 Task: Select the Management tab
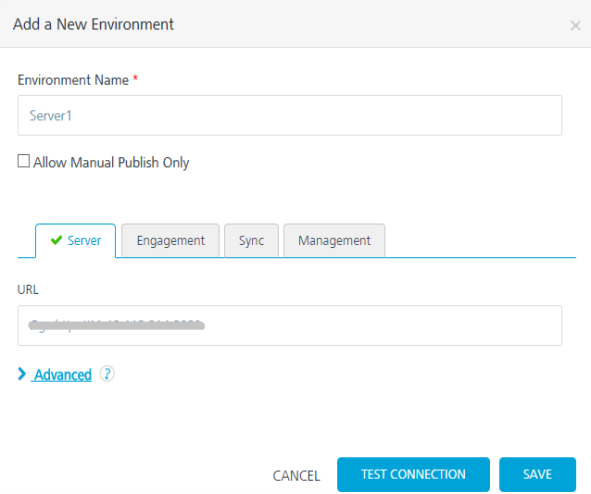[x=334, y=240]
